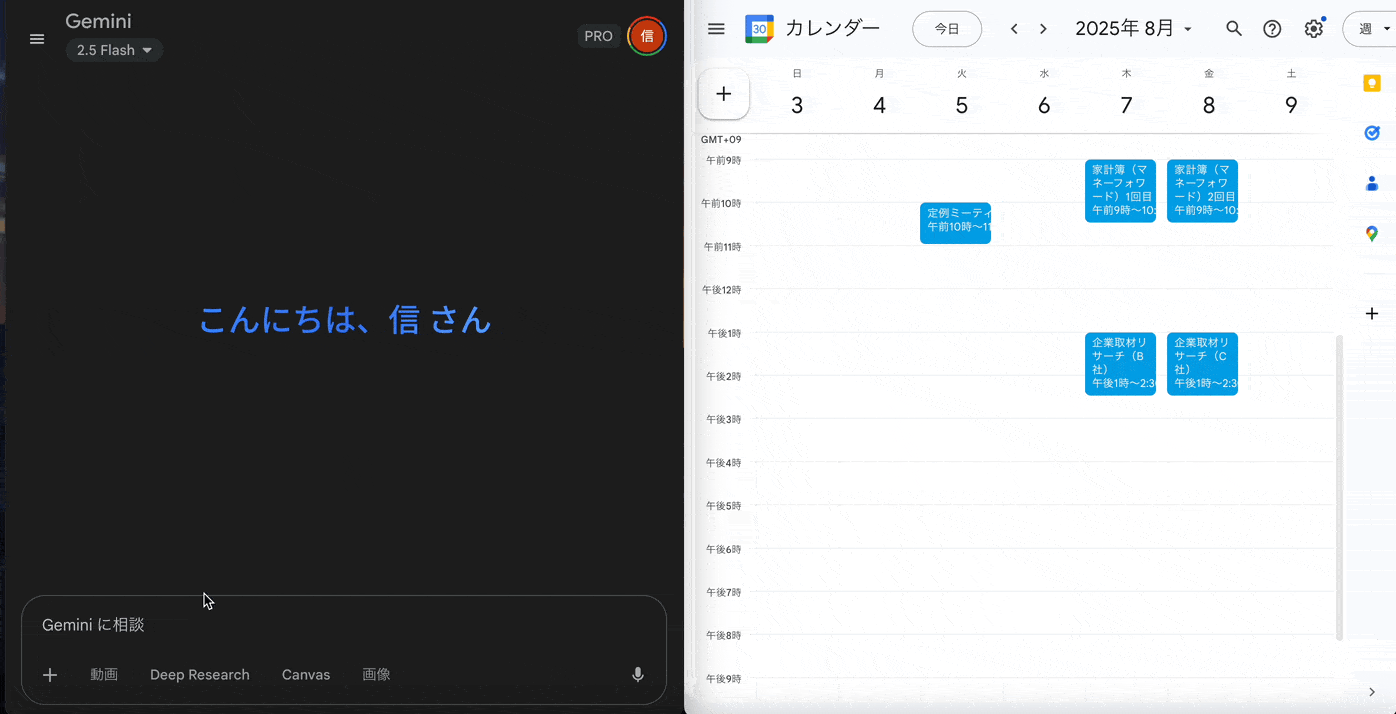Open the calendar help question mark icon
1396x714 pixels.
1272,29
